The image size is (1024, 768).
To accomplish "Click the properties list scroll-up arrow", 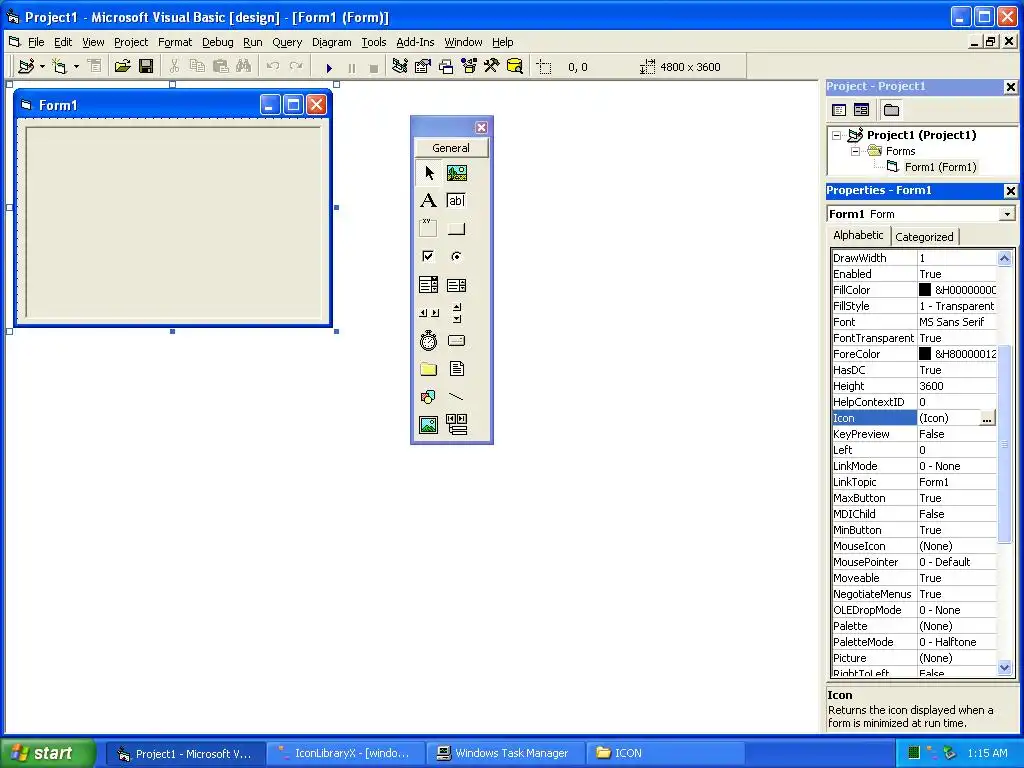I will pyautogui.click(x=1004, y=259).
